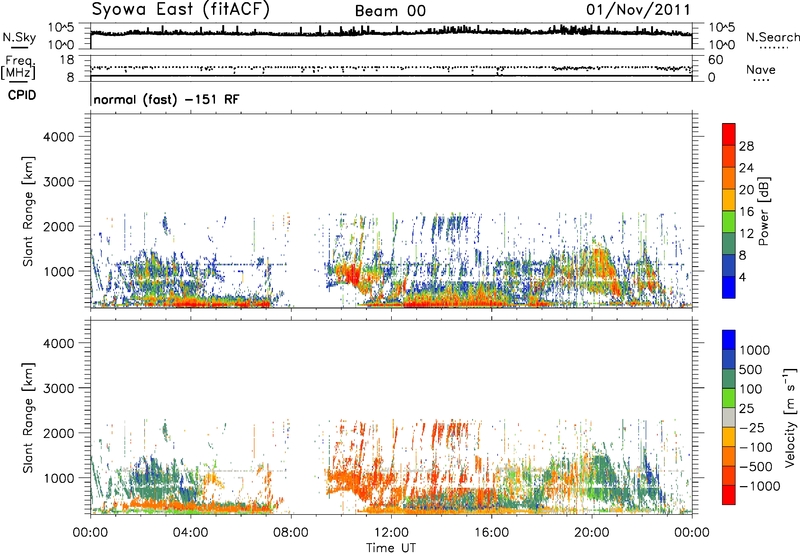Viewport: 800px width, 554px height.
Task: Select the 2000 km tick on velocity panel
Action: (x=59, y=433)
